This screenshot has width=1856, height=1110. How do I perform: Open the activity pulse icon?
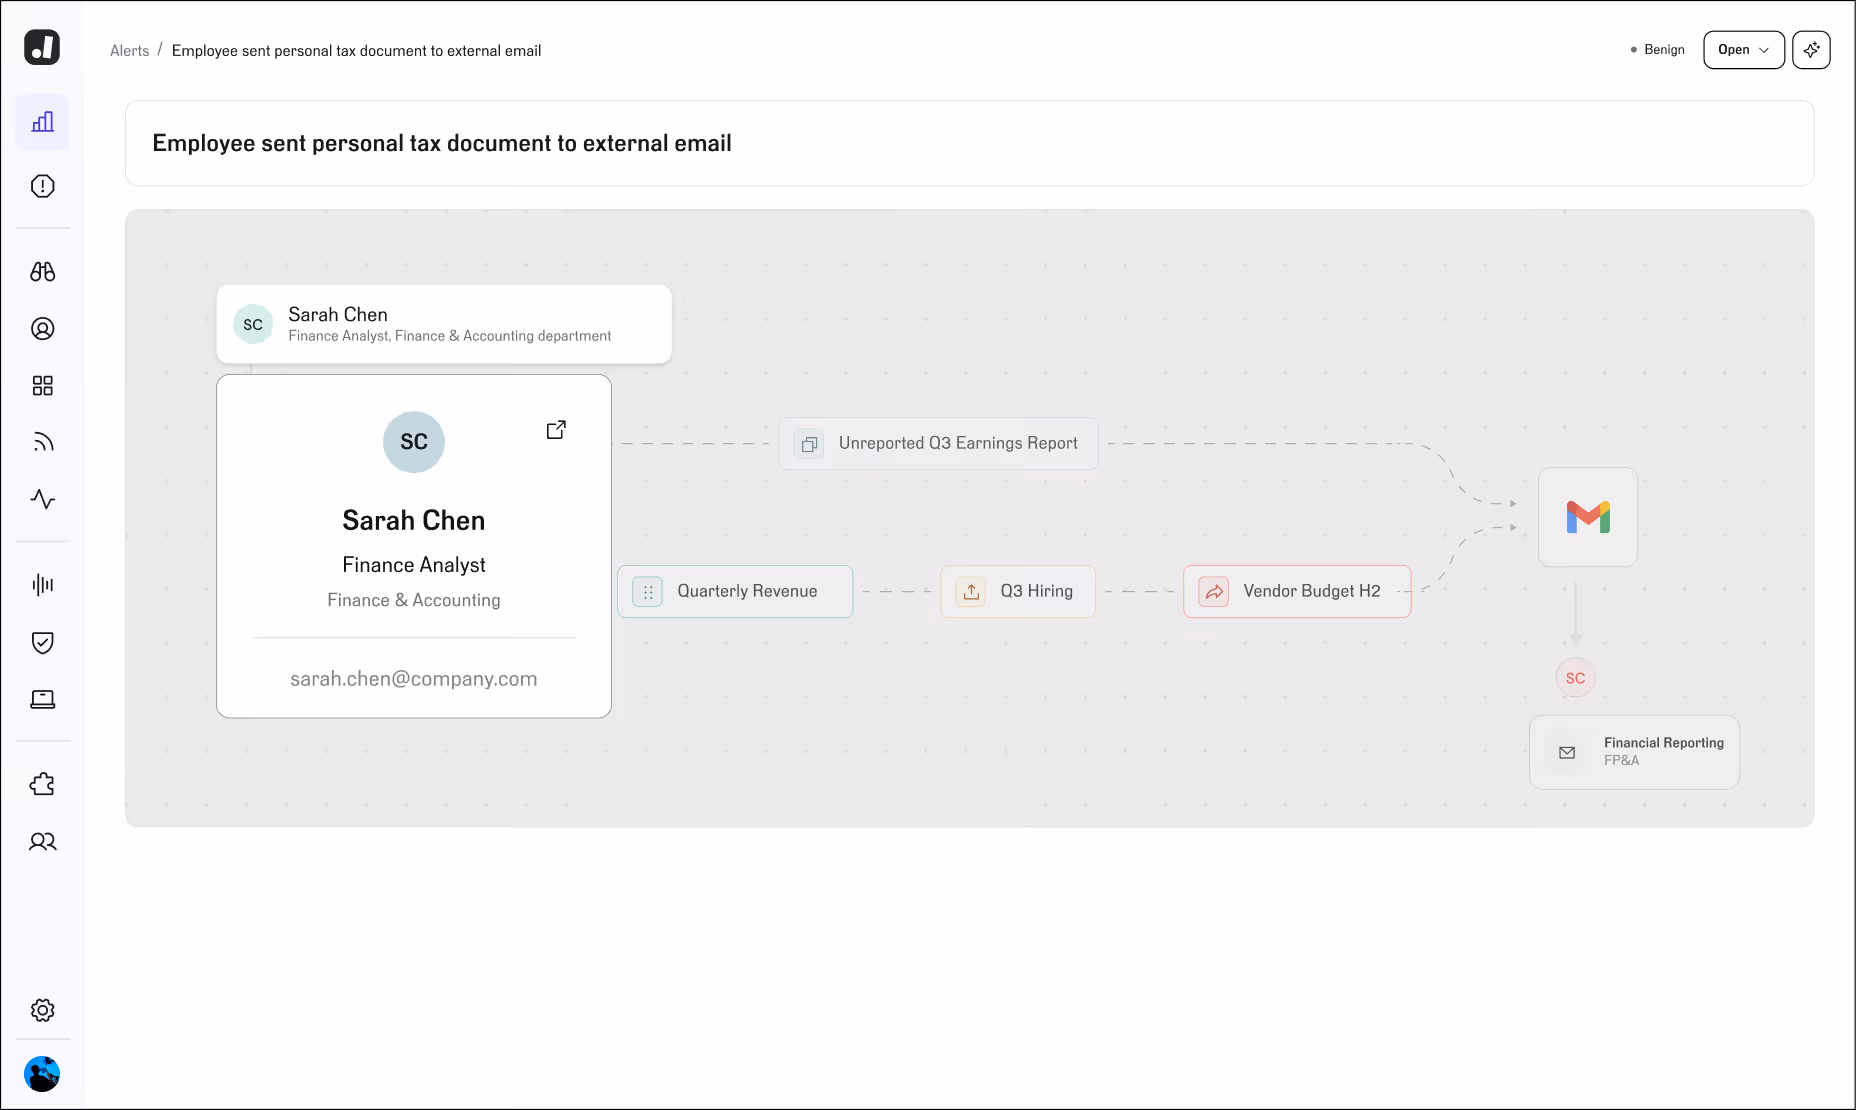point(42,499)
